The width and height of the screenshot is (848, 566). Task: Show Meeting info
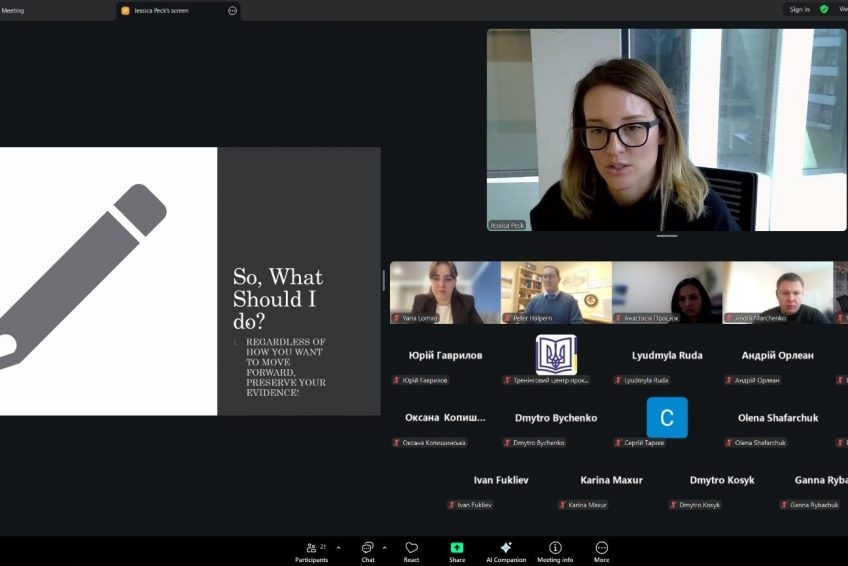tap(555, 551)
